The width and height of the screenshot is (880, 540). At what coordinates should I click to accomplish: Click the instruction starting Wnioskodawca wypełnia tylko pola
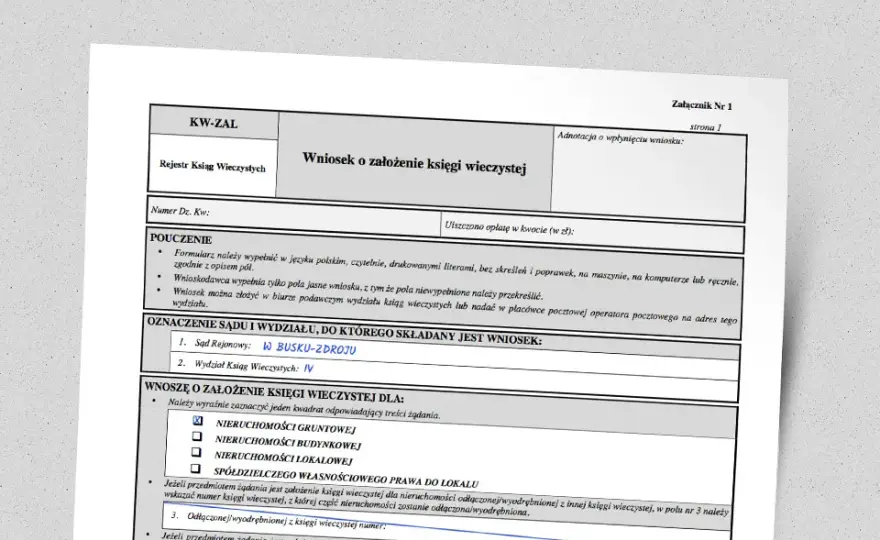pyautogui.click(x=358, y=287)
